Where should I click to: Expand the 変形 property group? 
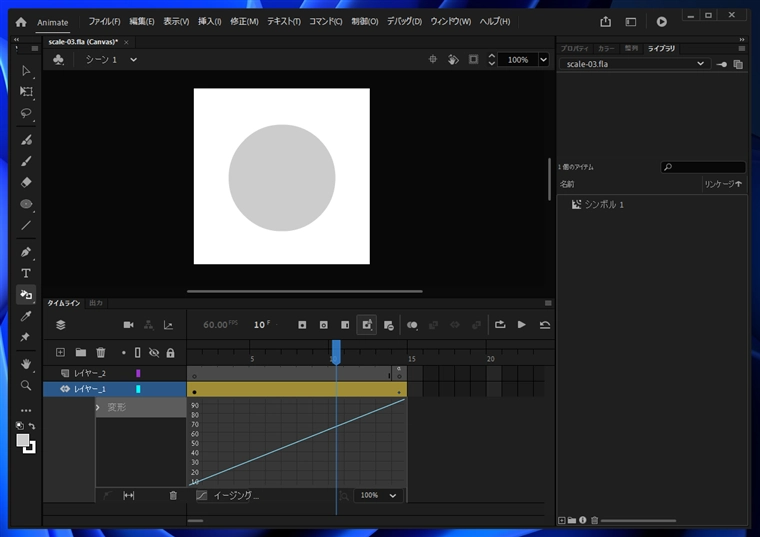pyautogui.click(x=98, y=408)
